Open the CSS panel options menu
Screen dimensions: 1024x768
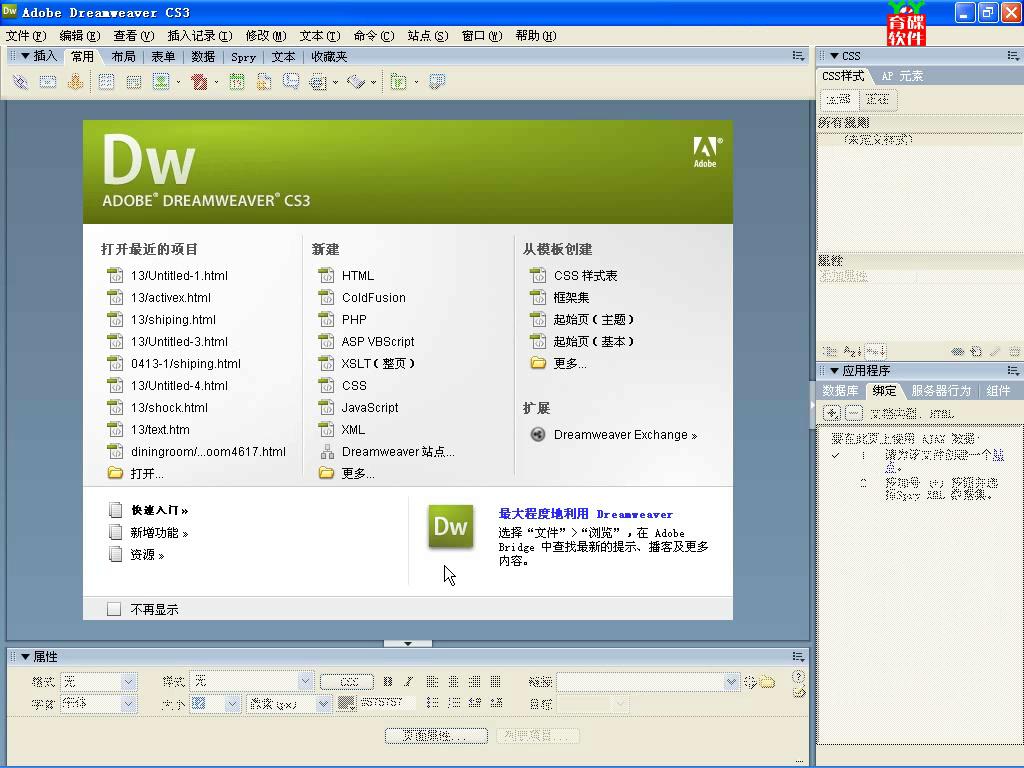pos(1013,56)
